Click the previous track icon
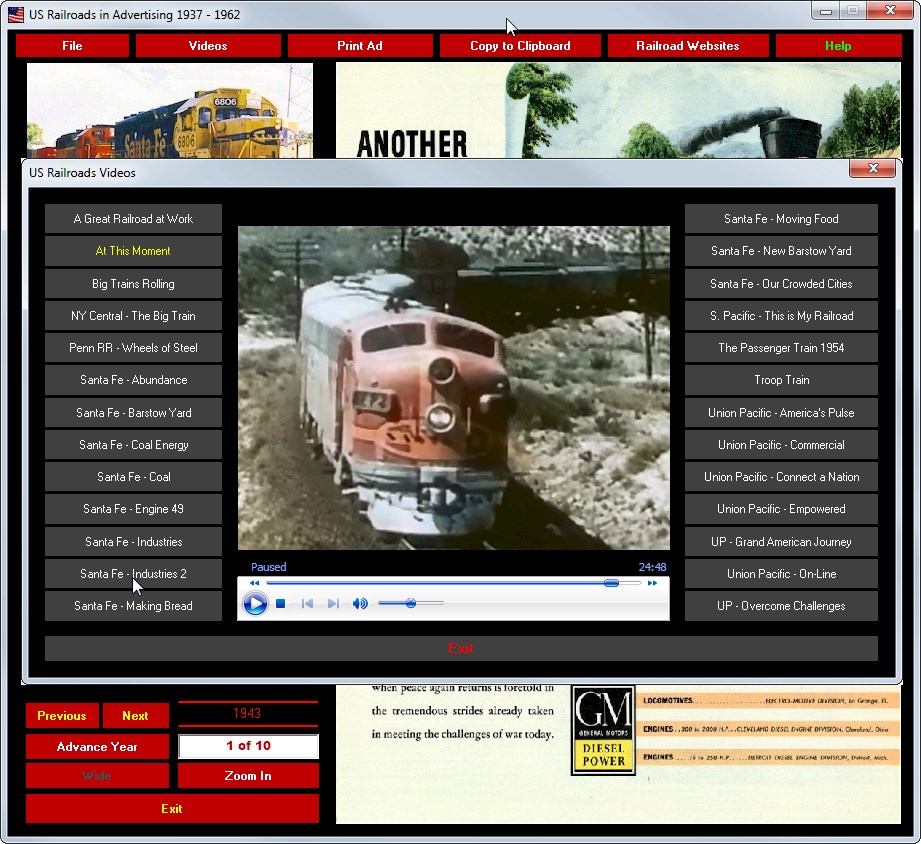This screenshot has height=844, width=921. [307, 603]
